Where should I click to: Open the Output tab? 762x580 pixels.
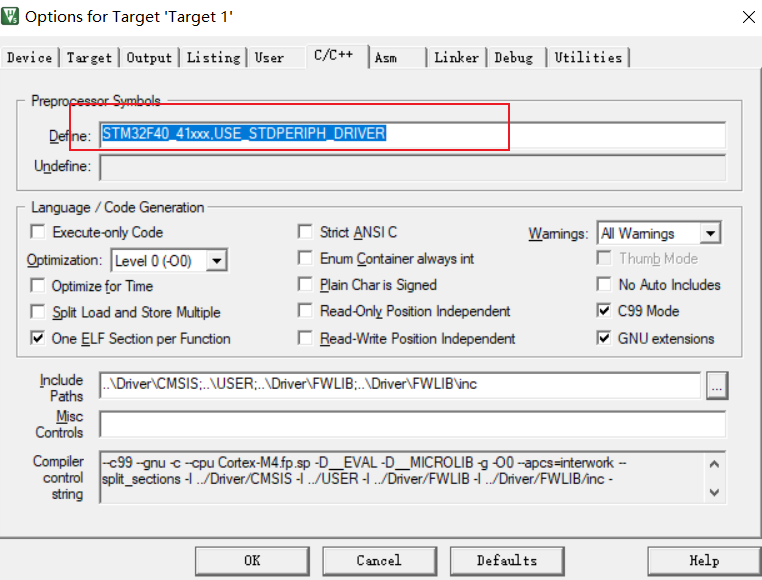pyautogui.click(x=149, y=57)
